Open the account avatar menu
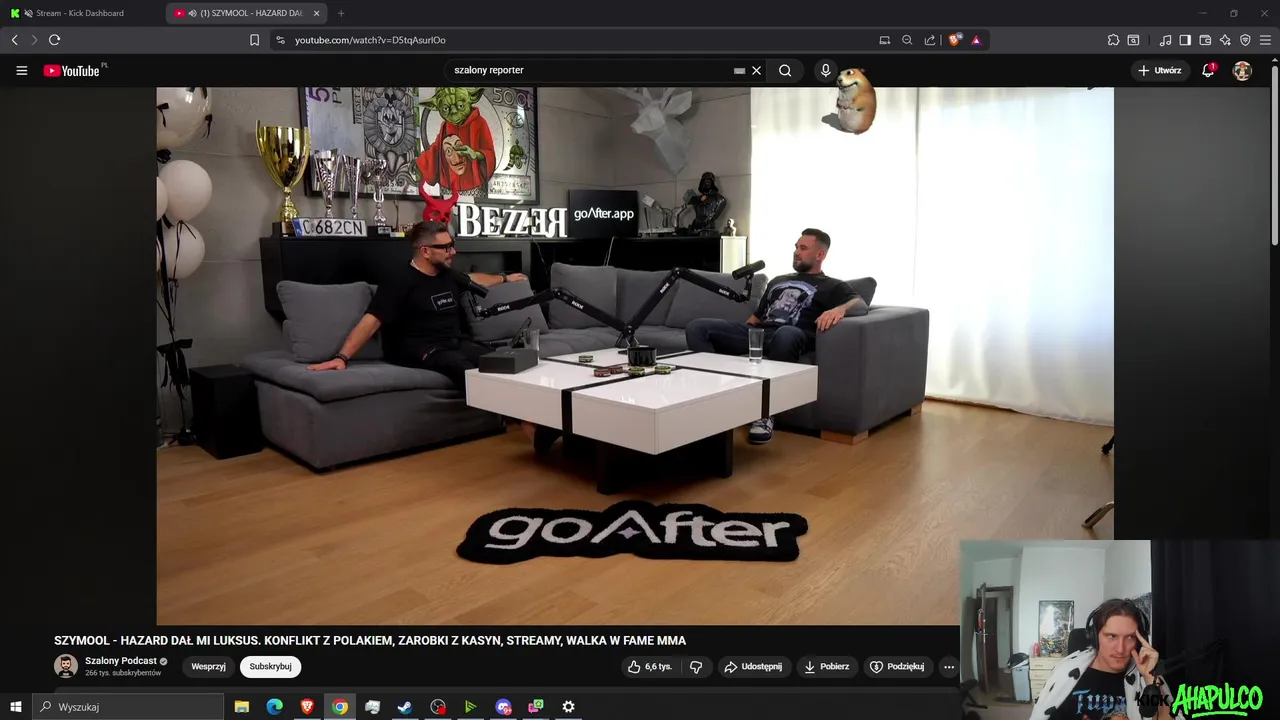Screen dimensions: 1280x720 (1242, 70)
